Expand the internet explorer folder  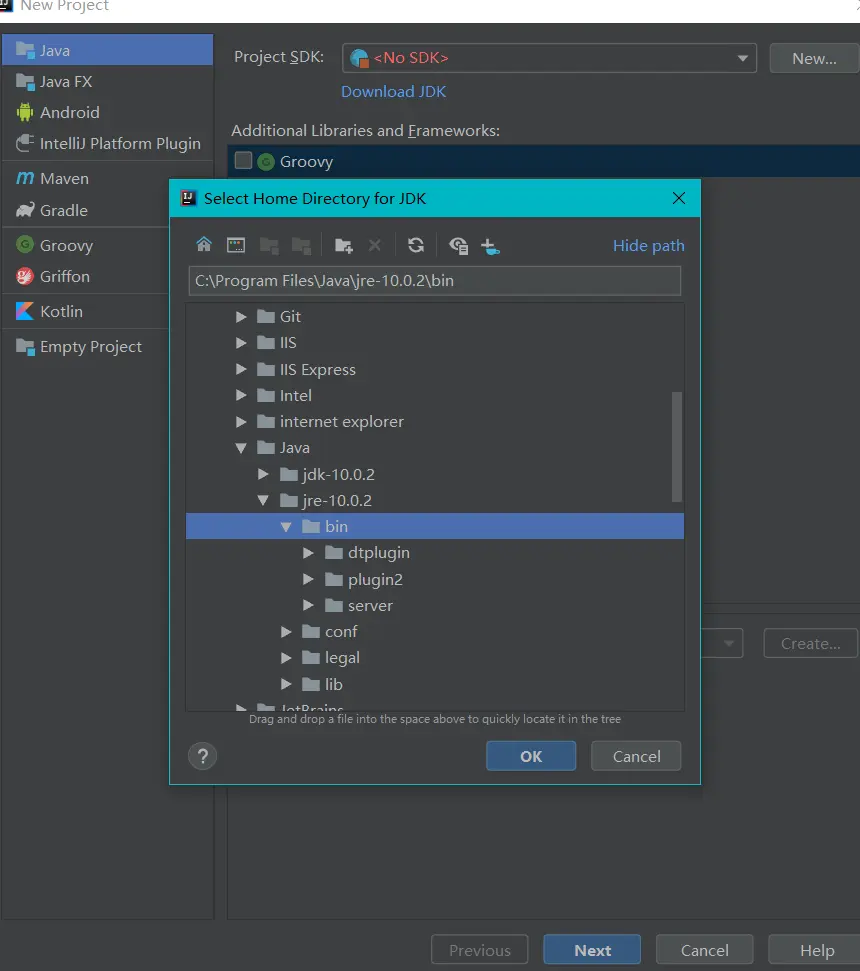click(x=241, y=422)
